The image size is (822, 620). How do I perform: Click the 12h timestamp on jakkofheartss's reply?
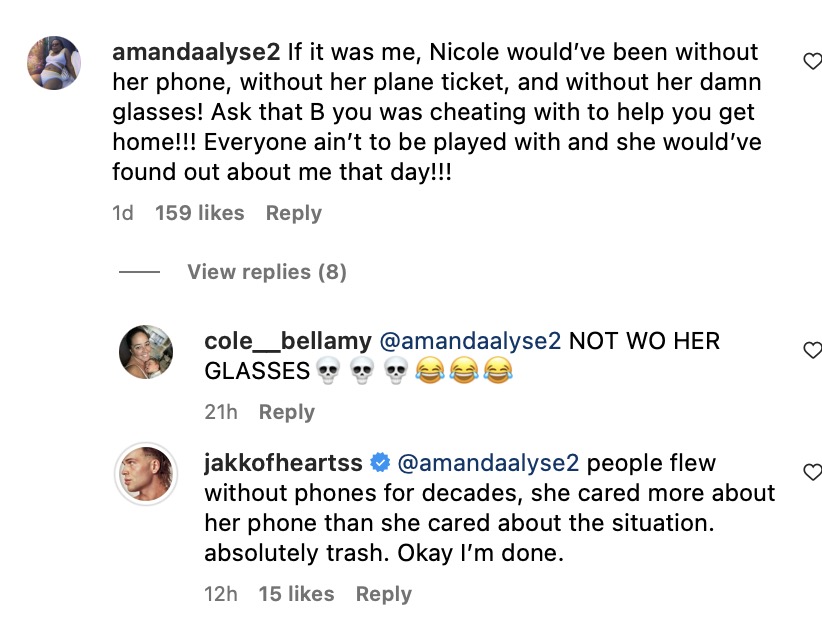pos(221,594)
